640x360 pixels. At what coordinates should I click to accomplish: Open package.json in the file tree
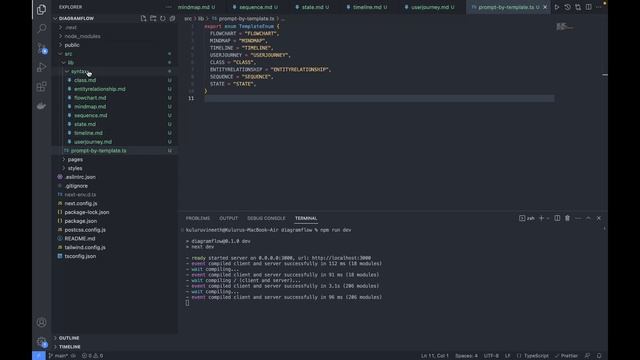click(x=80, y=221)
